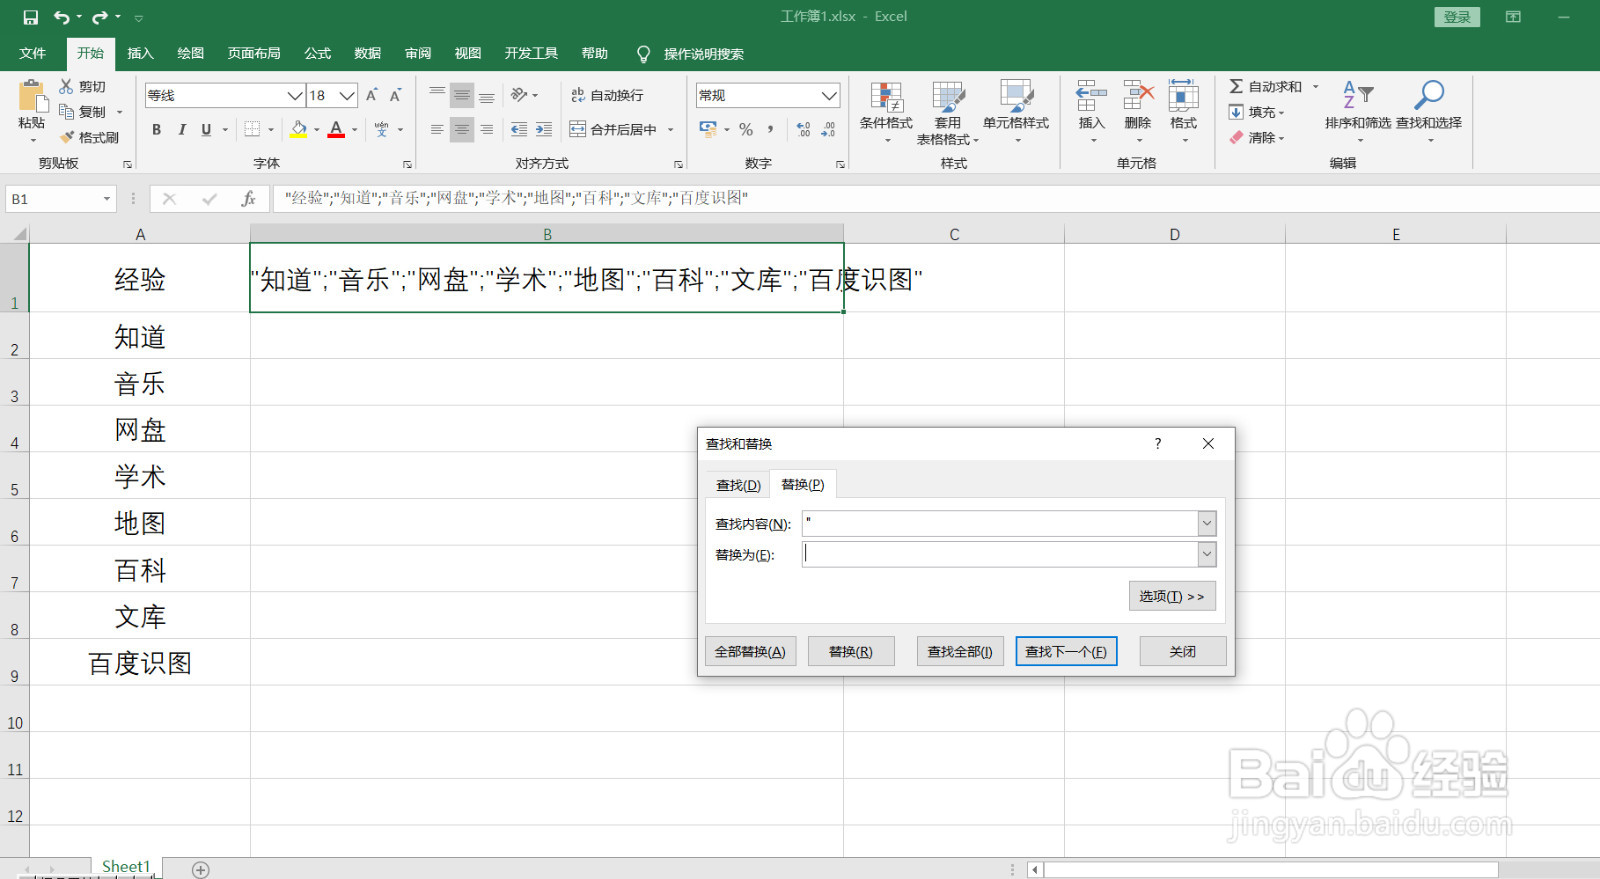Open Conditional Formatting (条件格式)
Image resolution: width=1600 pixels, height=879 pixels.
click(886, 112)
